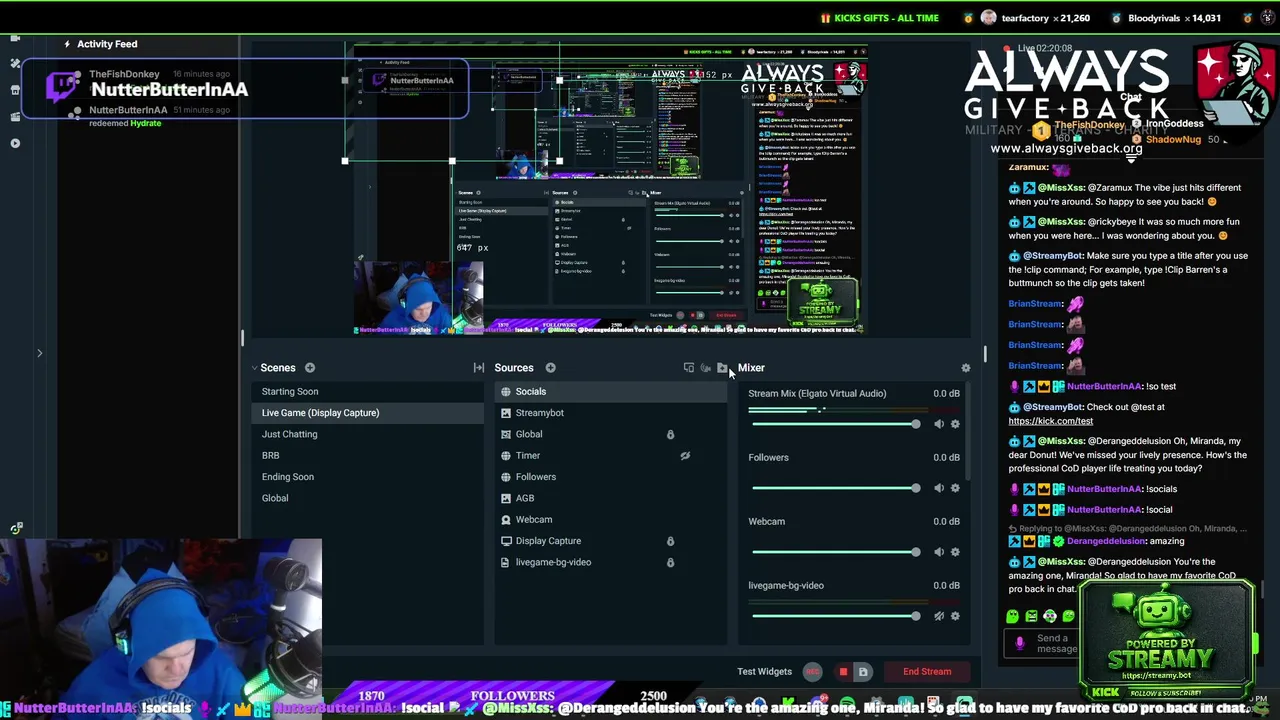Mute the Webcam audio source
Image resolution: width=1280 pixels, height=720 pixels.
coord(938,552)
